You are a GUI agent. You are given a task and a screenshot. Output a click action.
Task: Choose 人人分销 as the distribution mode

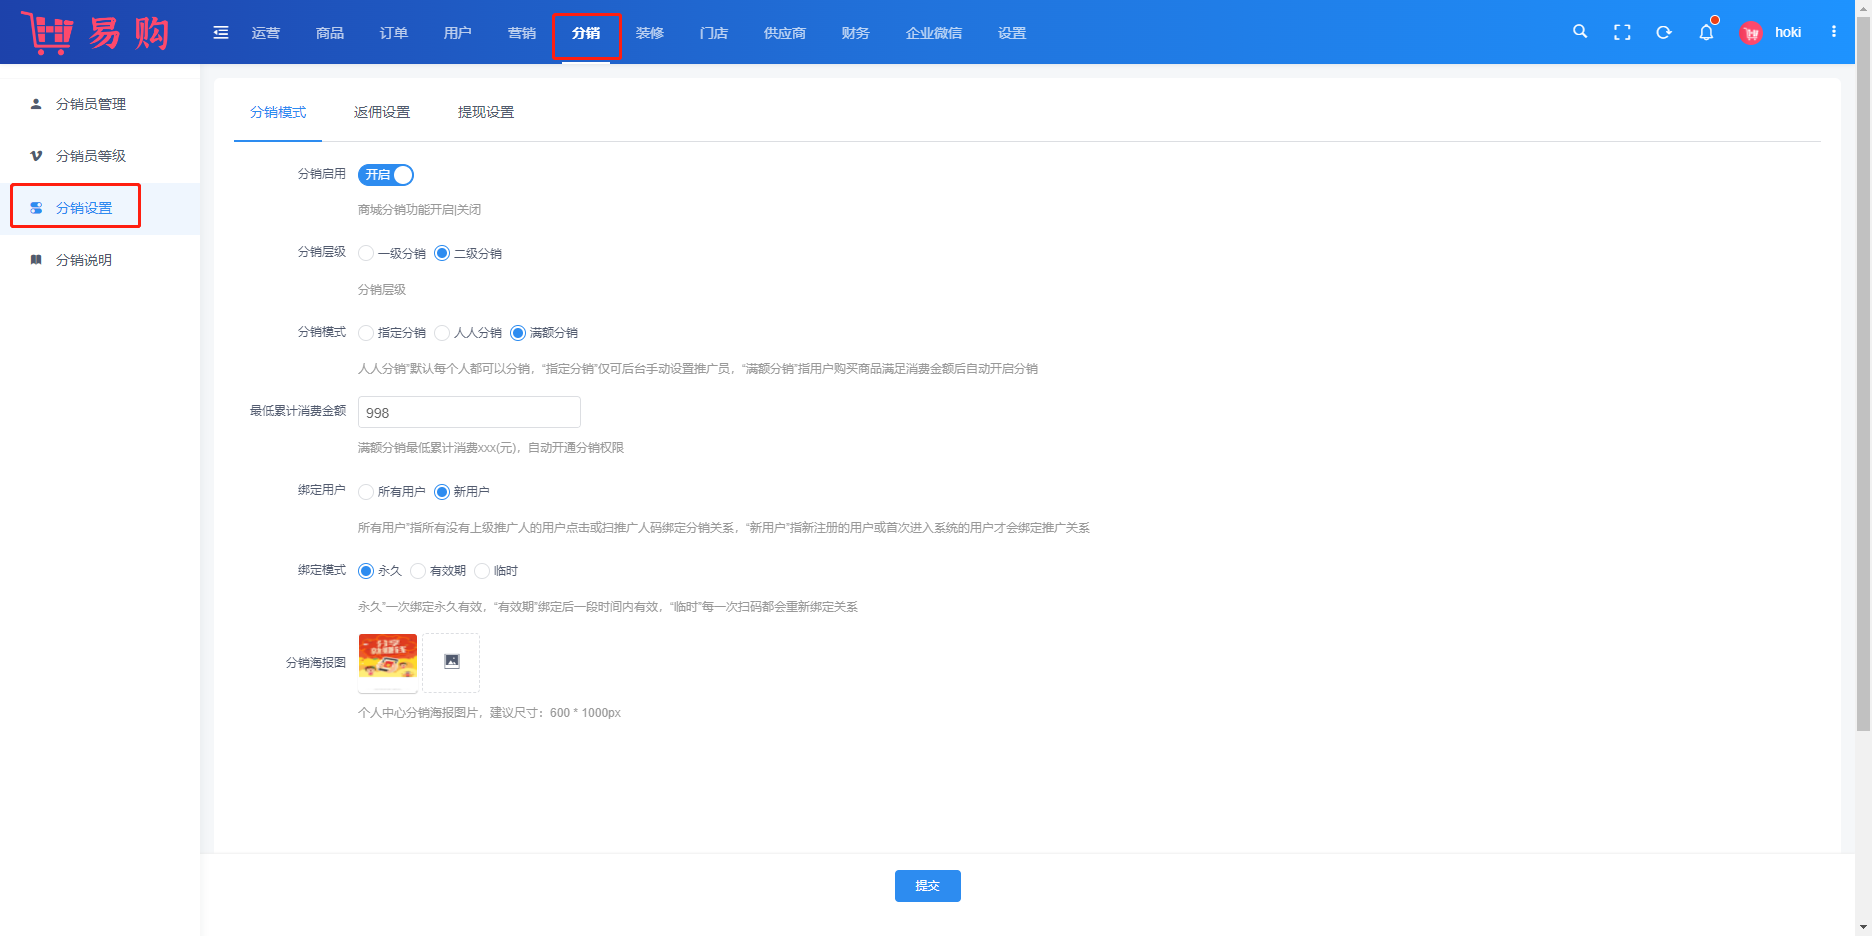click(443, 333)
